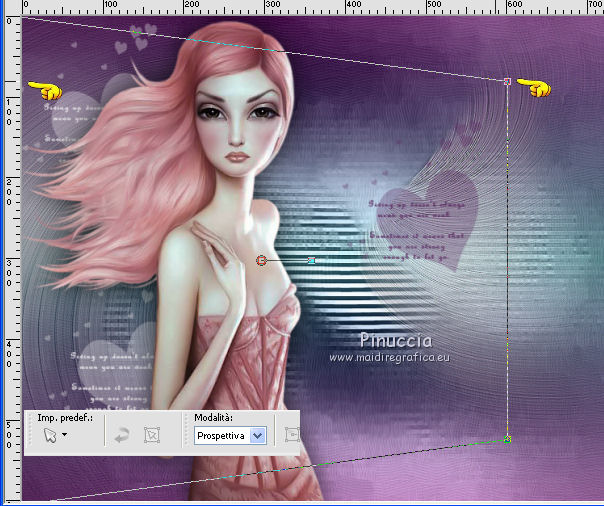Click the cyan rotation handle near pivot

tap(312, 261)
